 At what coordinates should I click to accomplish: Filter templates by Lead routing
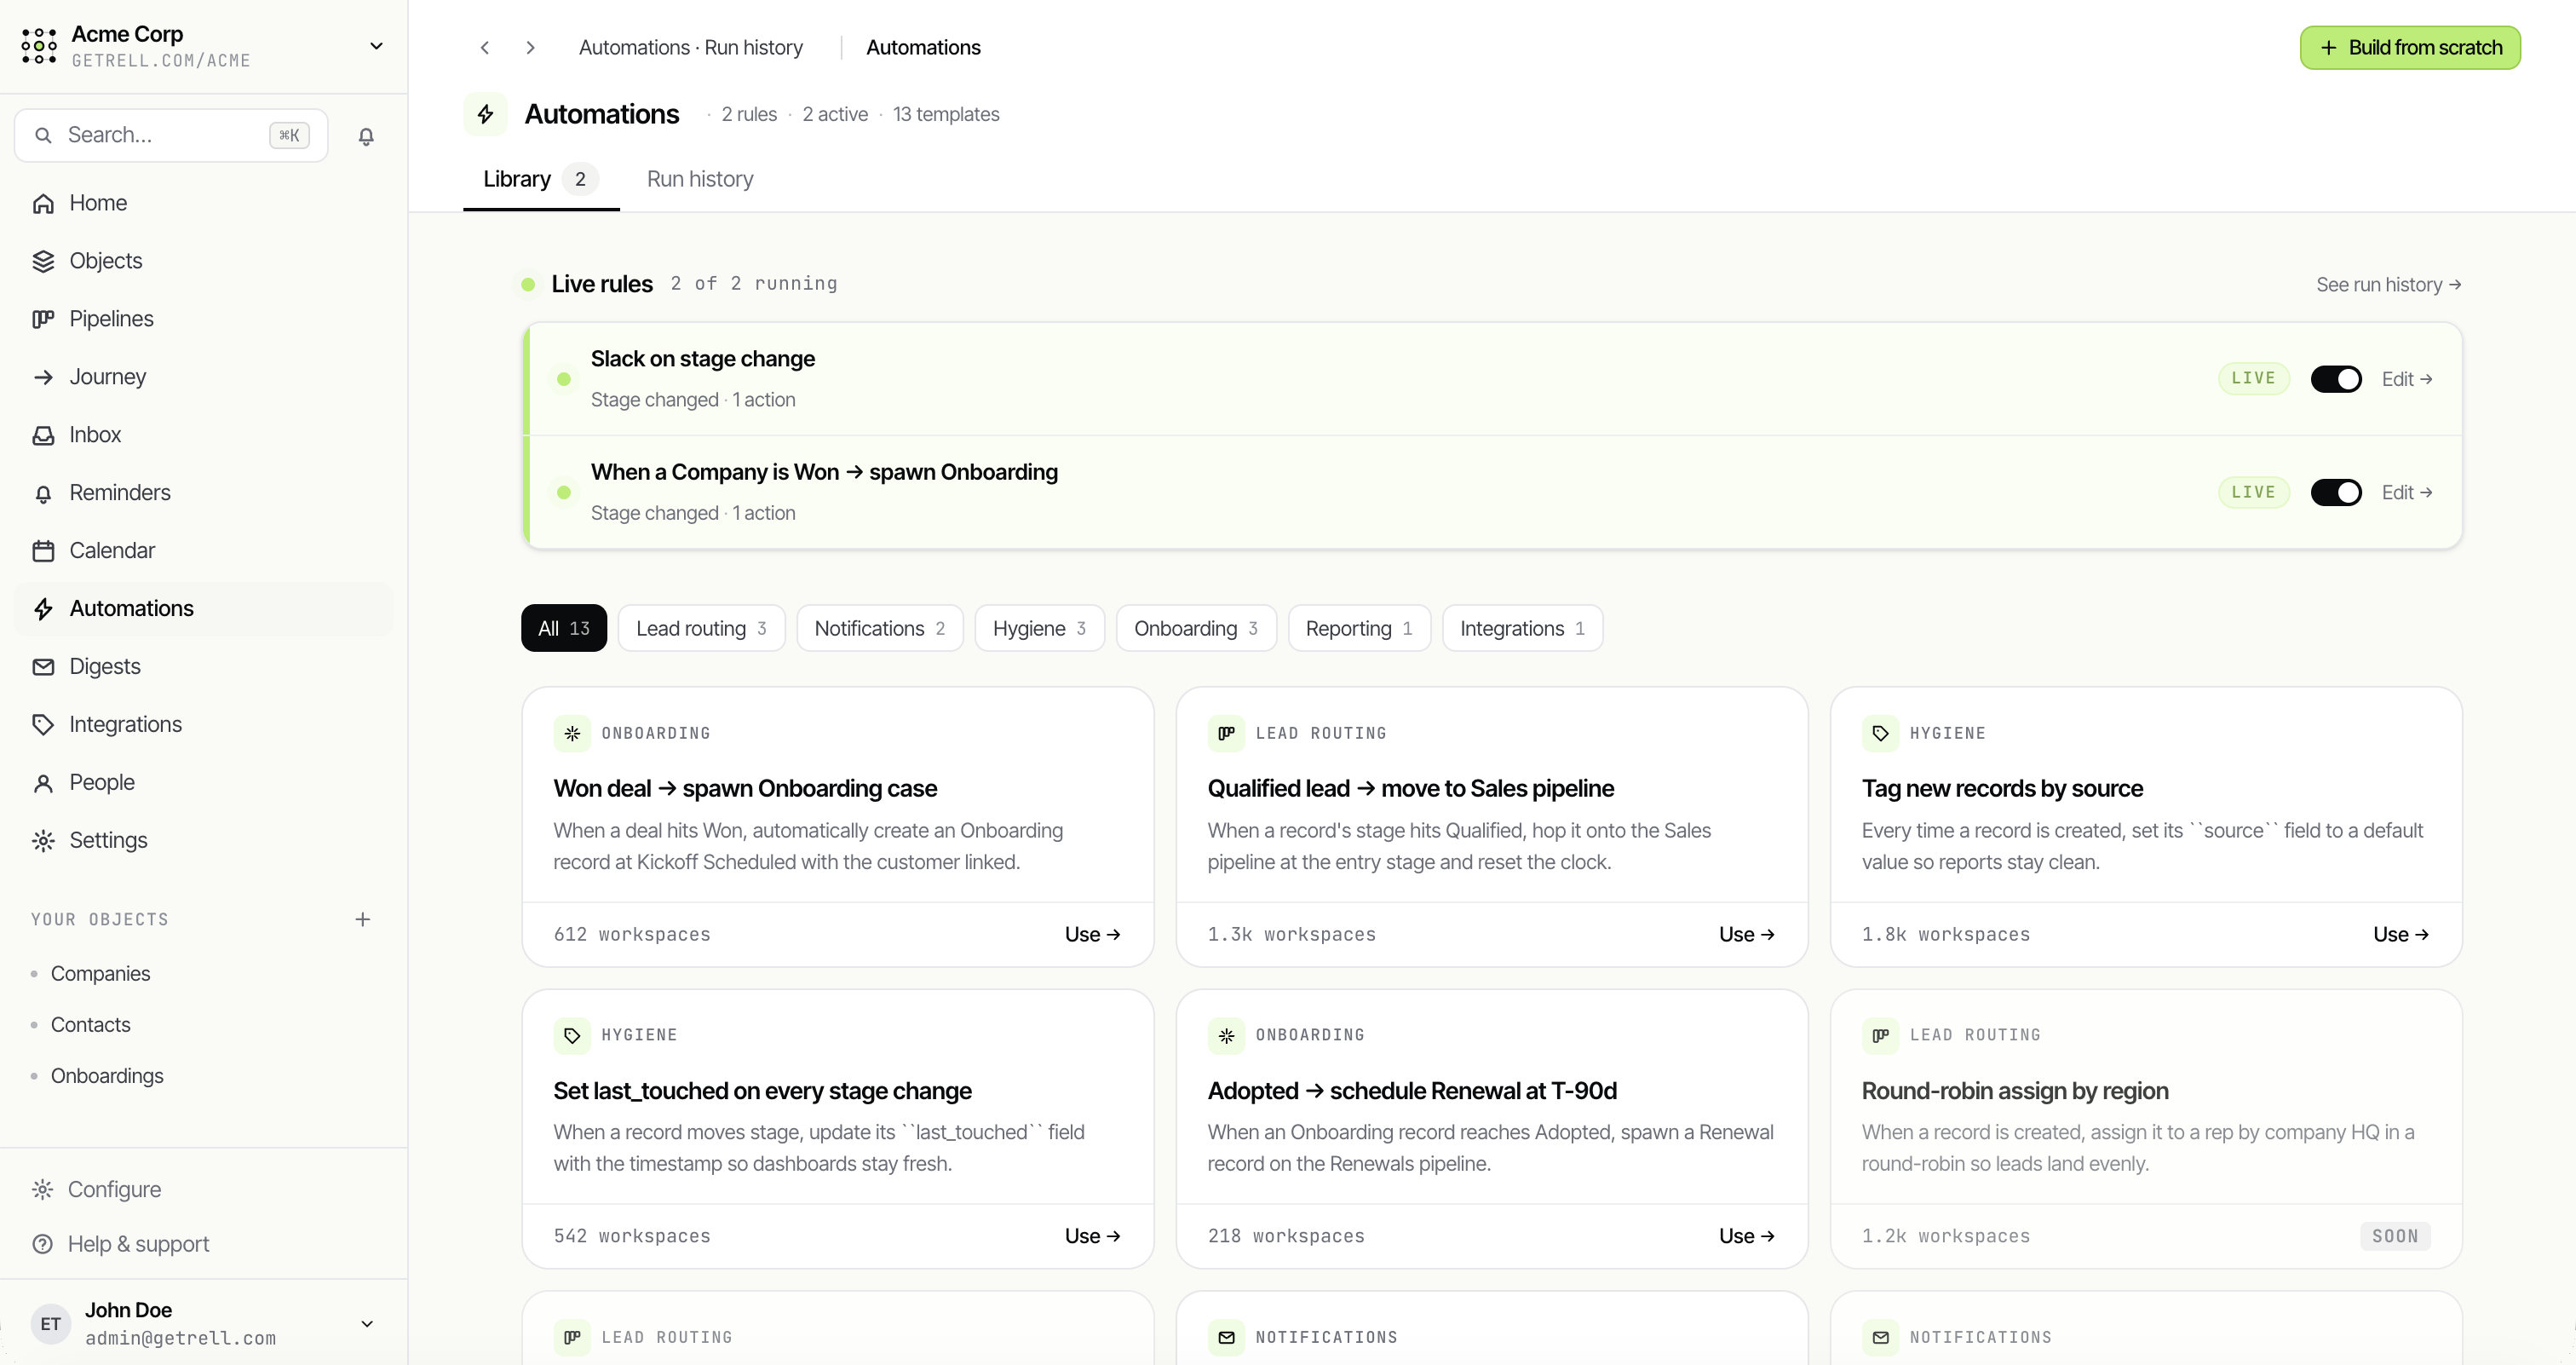(x=702, y=629)
